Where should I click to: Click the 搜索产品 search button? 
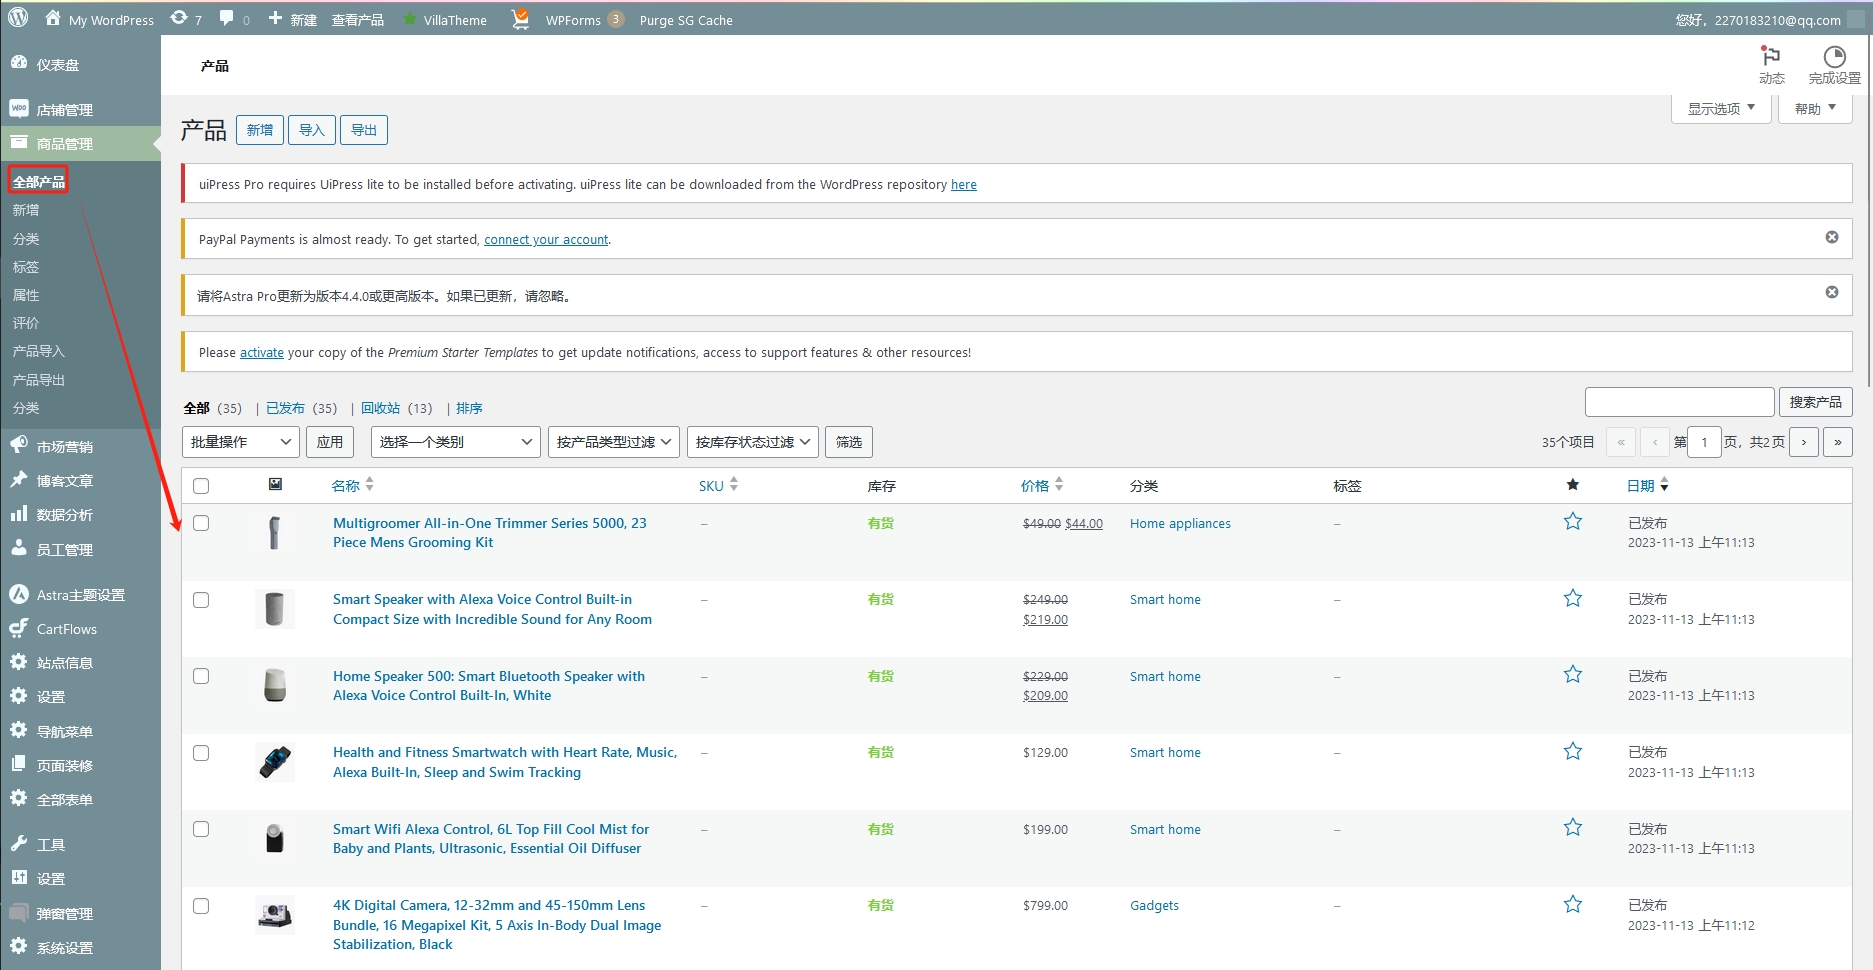coord(1815,402)
